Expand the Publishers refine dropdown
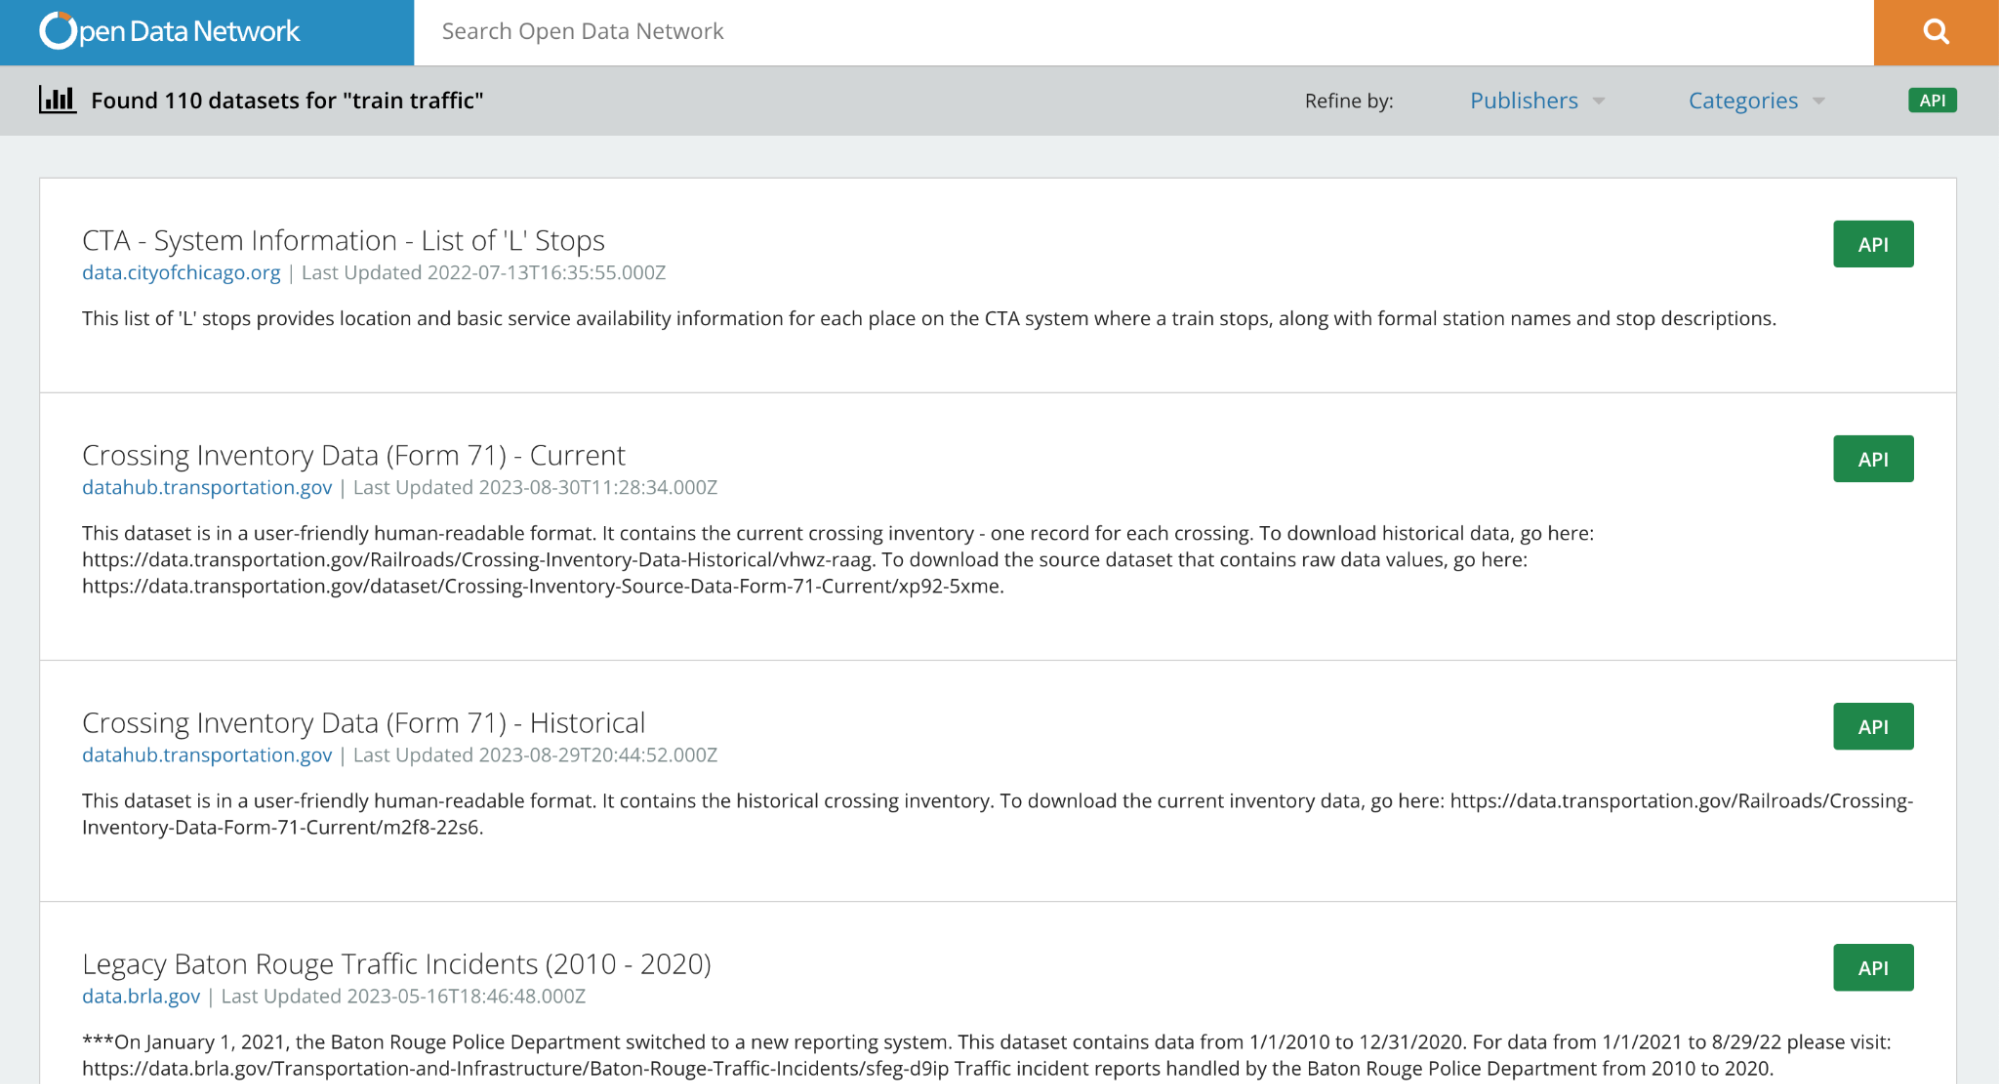 point(1523,101)
